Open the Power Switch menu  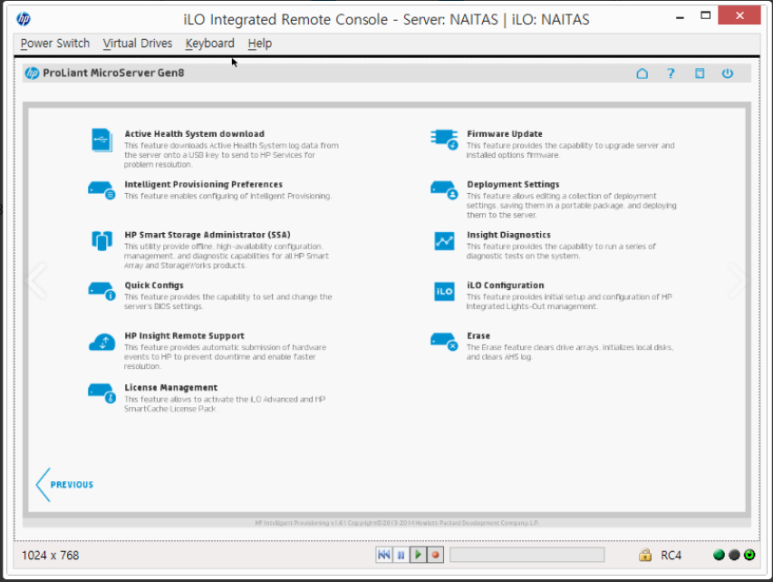click(55, 43)
